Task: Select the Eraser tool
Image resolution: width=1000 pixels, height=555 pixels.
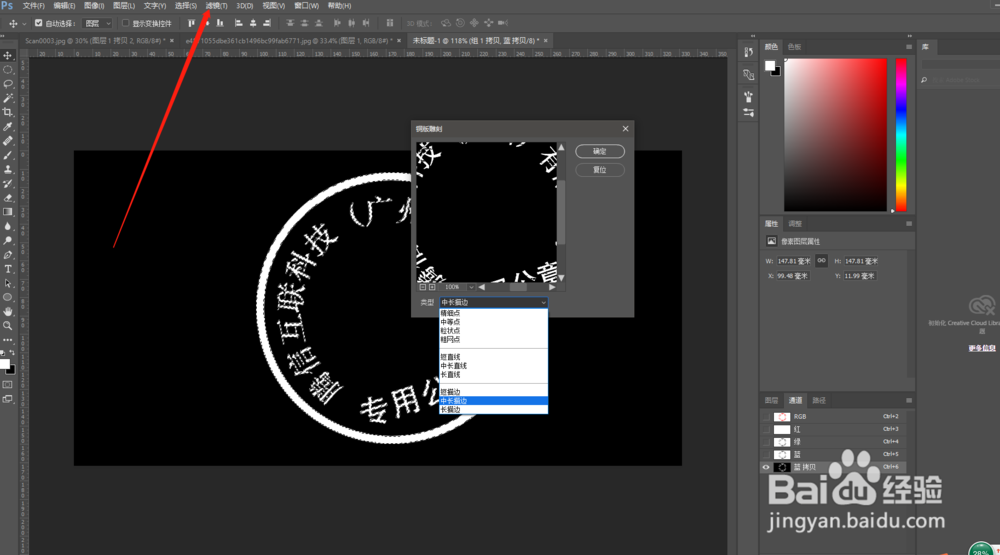Action: [x=8, y=198]
